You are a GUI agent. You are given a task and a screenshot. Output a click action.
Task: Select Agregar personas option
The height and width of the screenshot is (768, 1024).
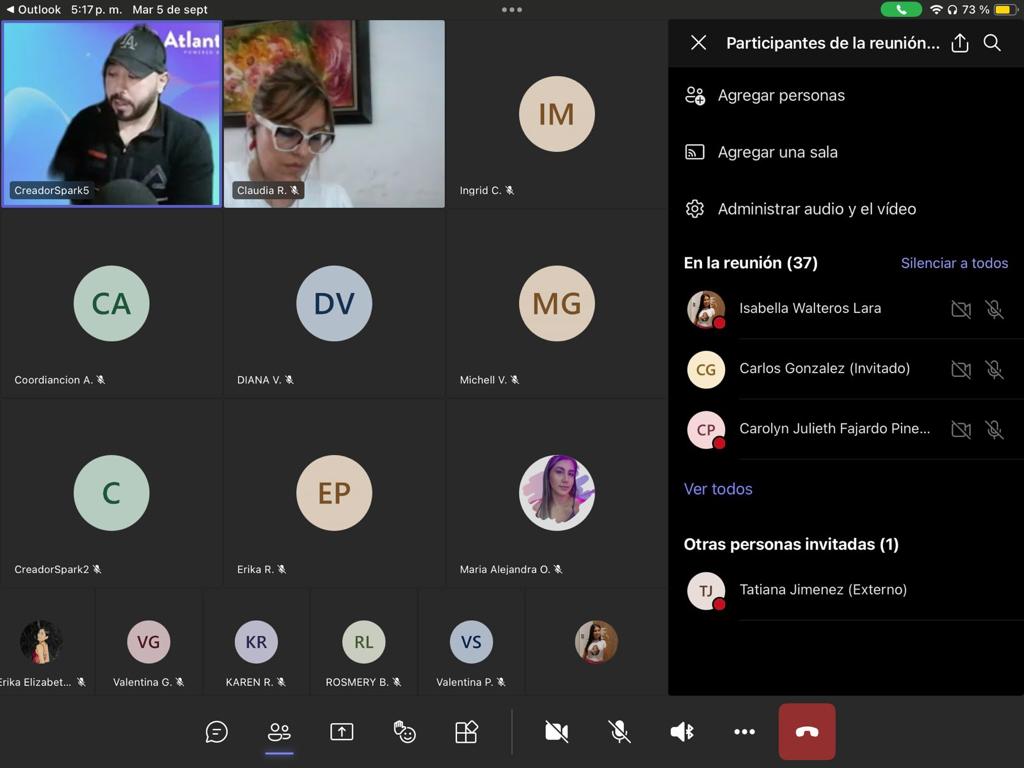pos(780,96)
